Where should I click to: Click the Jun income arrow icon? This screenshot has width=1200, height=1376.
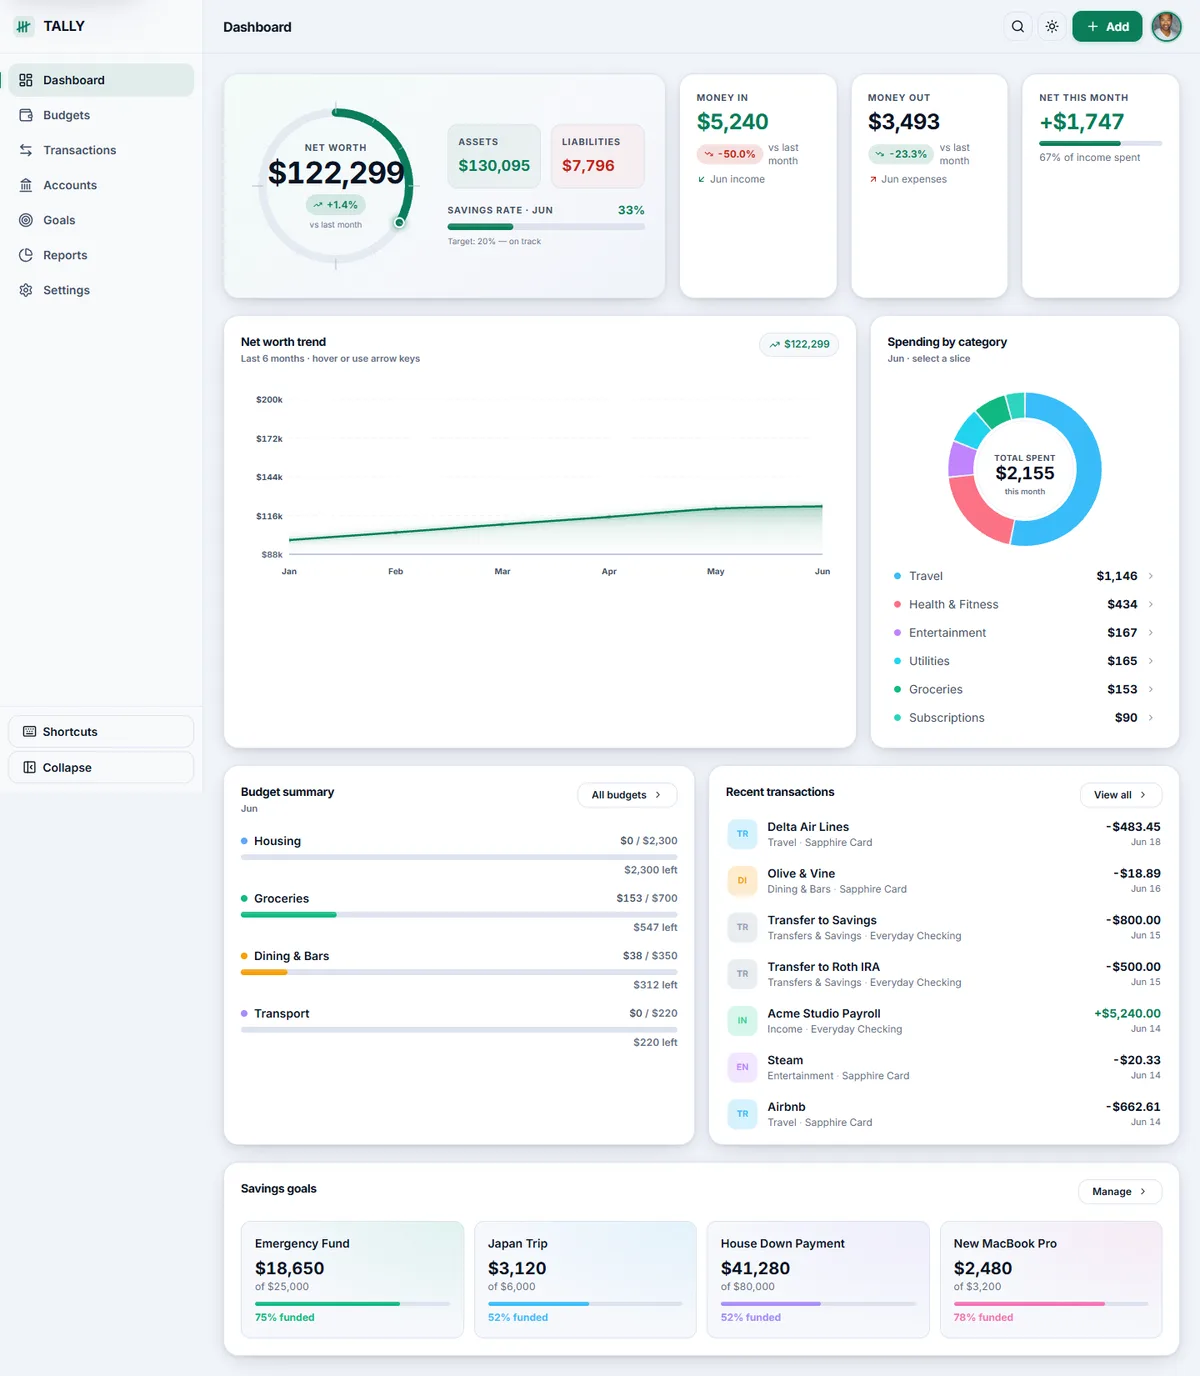pyautogui.click(x=702, y=180)
